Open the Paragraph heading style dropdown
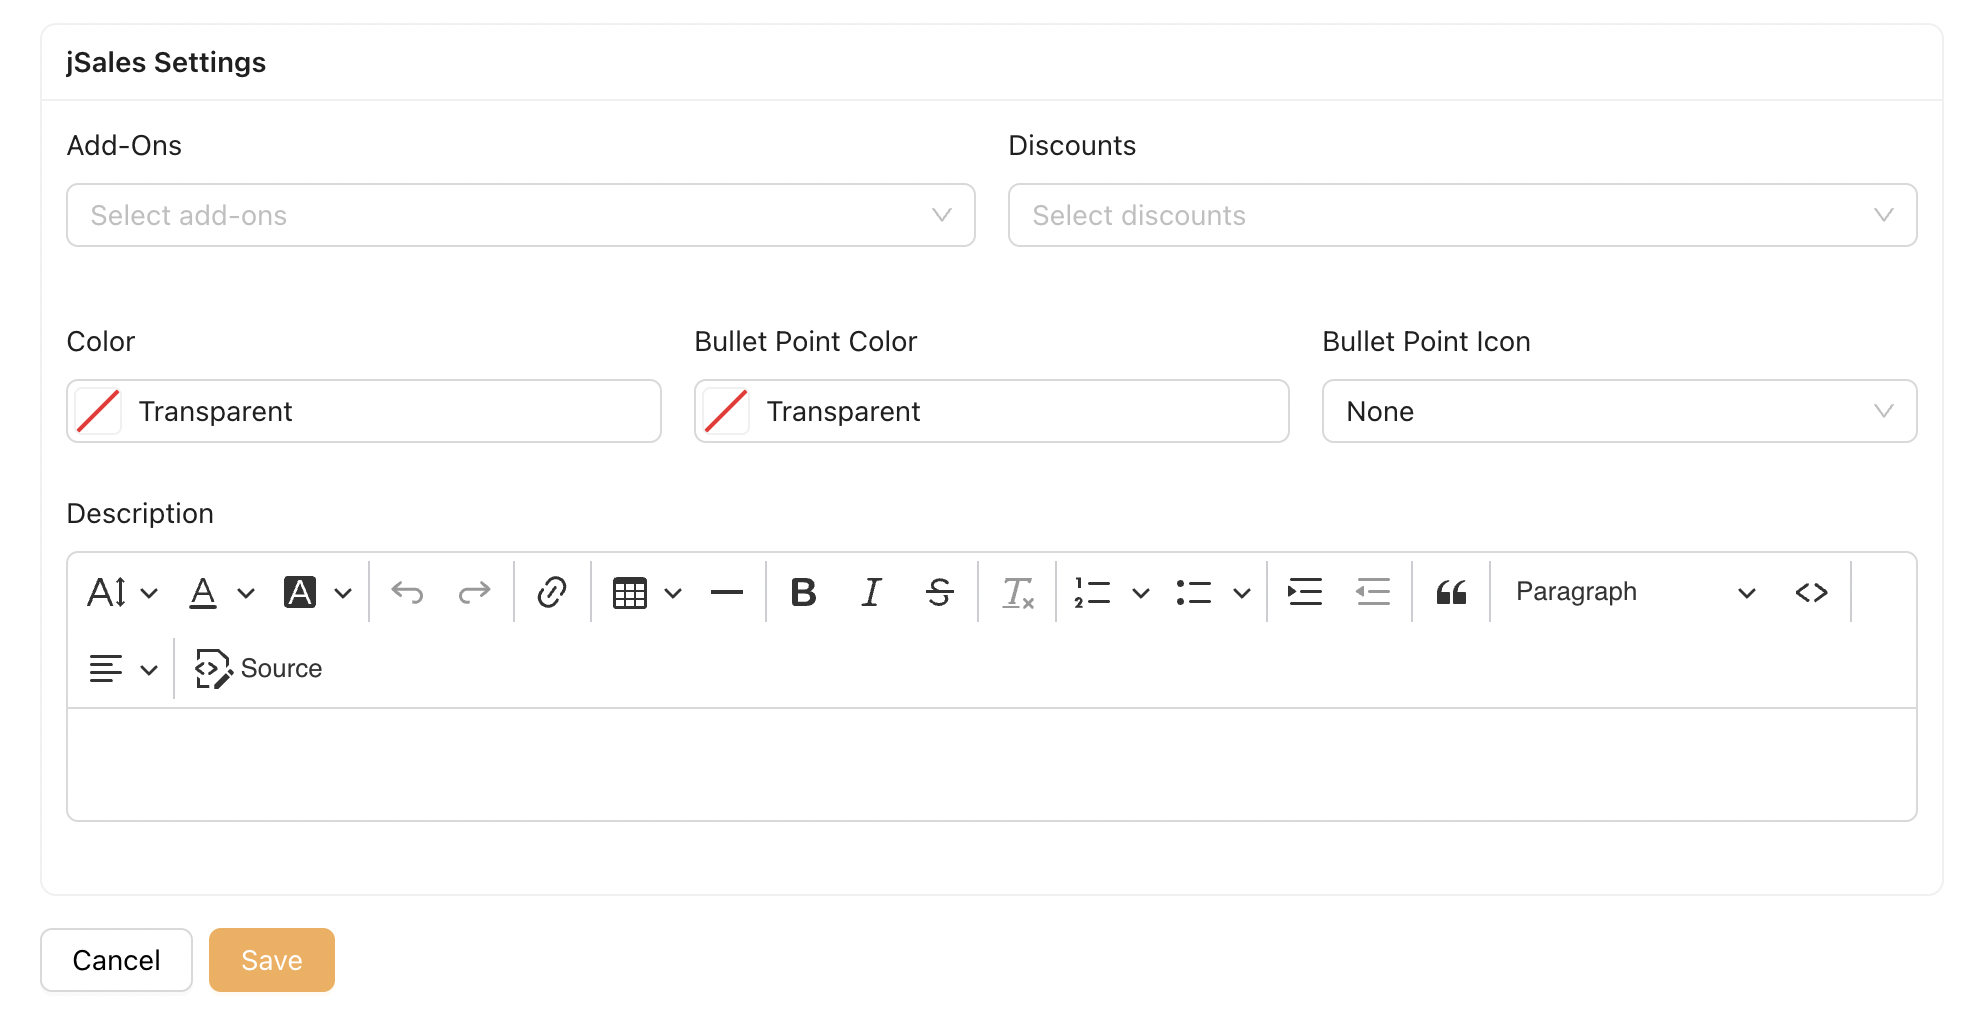Image resolution: width=1984 pixels, height=1016 pixels. coord(1635,592)
